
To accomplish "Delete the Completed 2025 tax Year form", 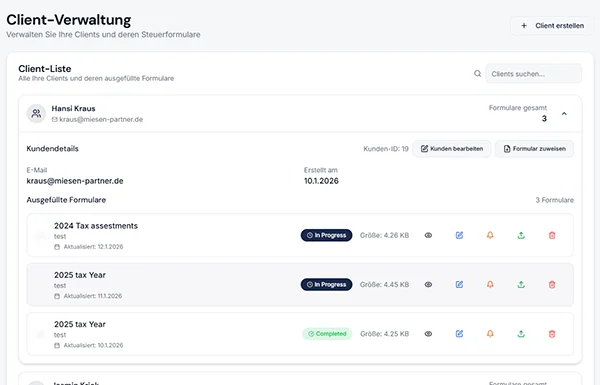I will pos(552,334).
